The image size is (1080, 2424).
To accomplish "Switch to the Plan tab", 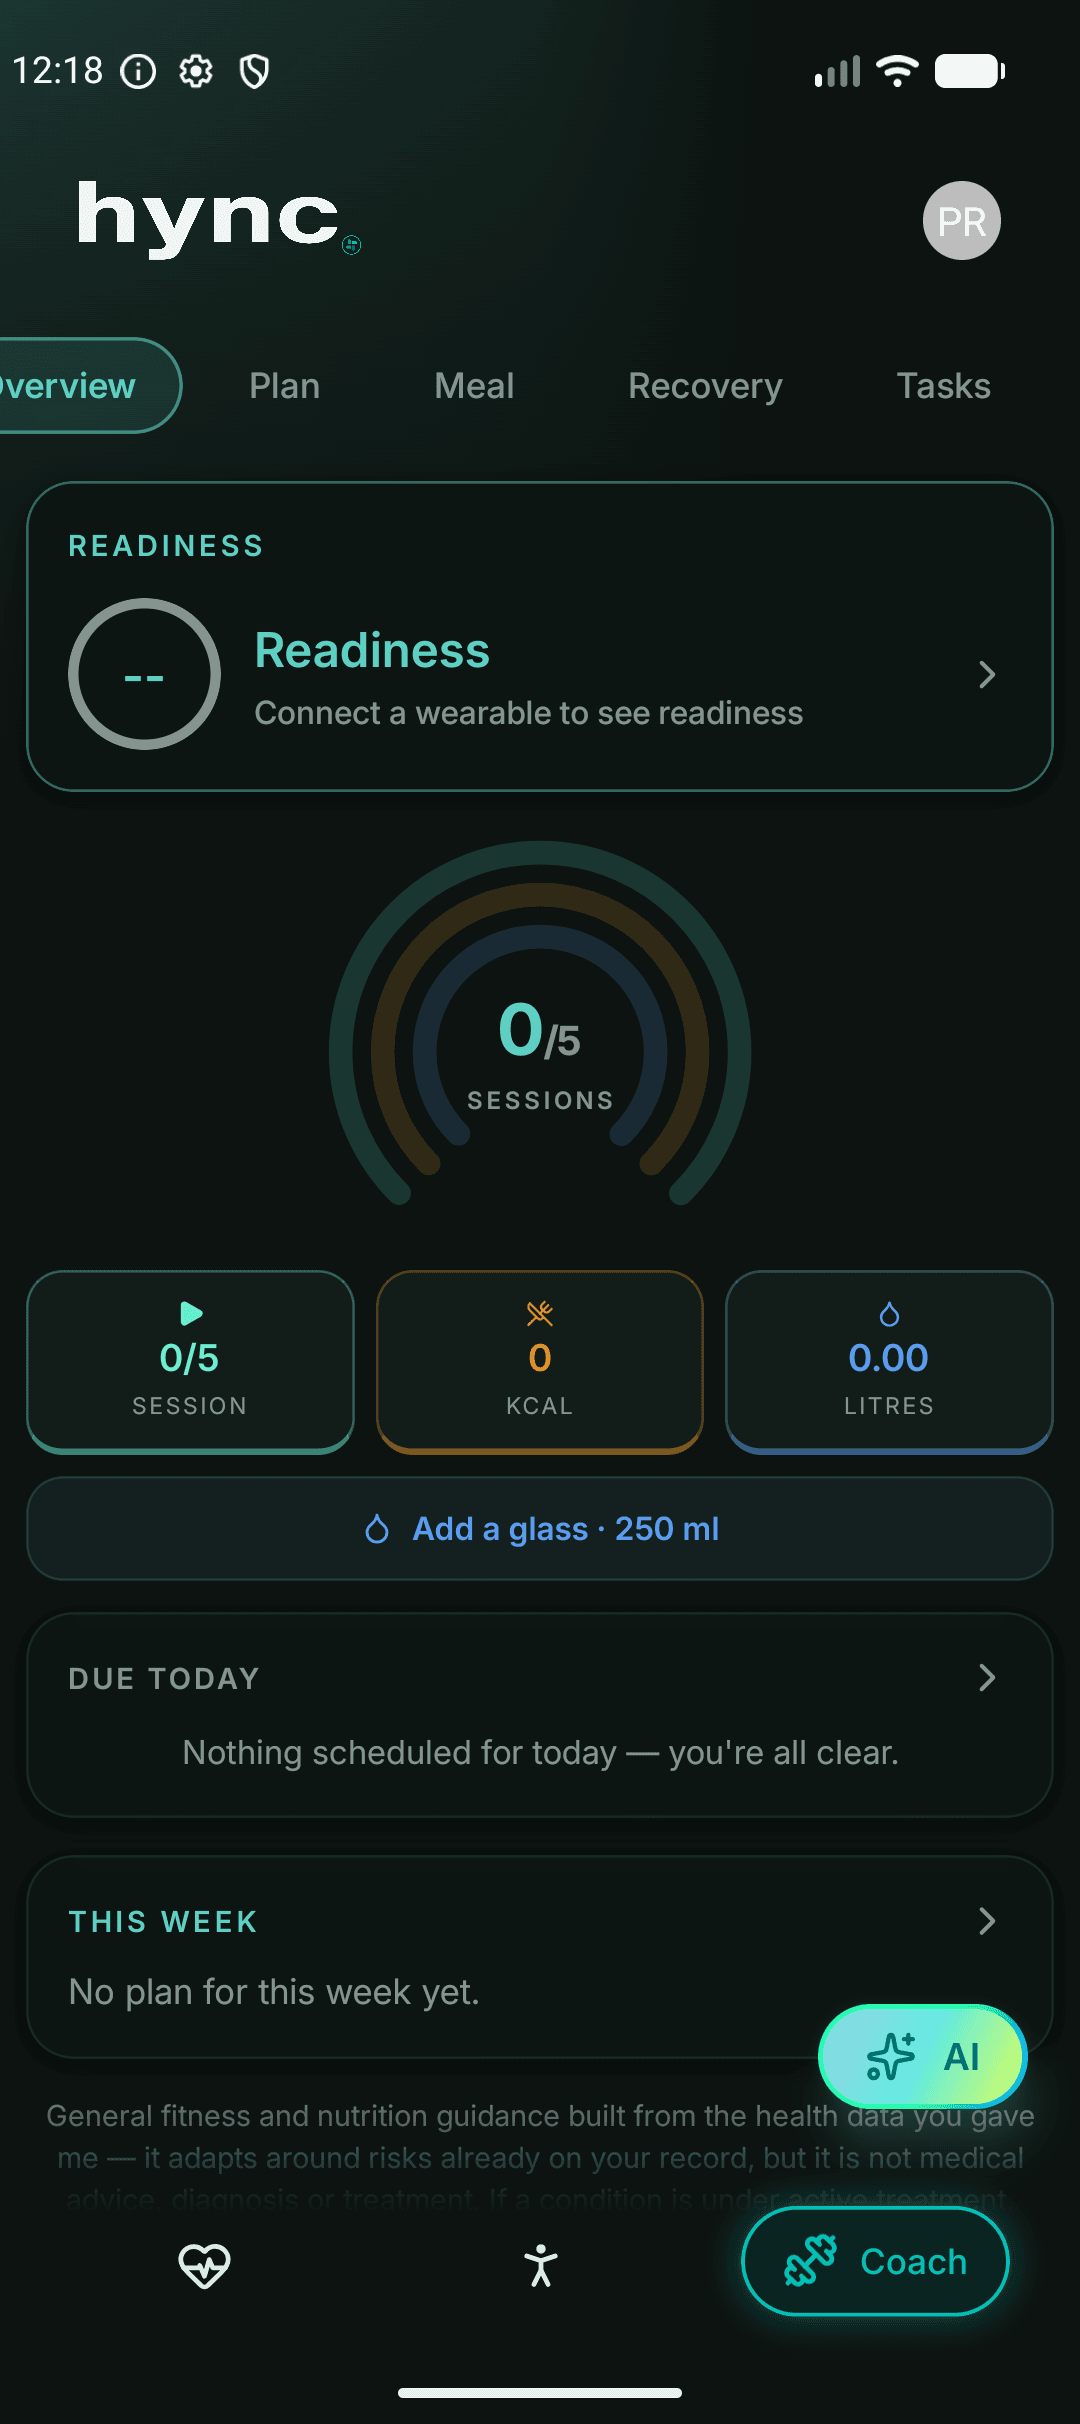I will coord(285,386).
